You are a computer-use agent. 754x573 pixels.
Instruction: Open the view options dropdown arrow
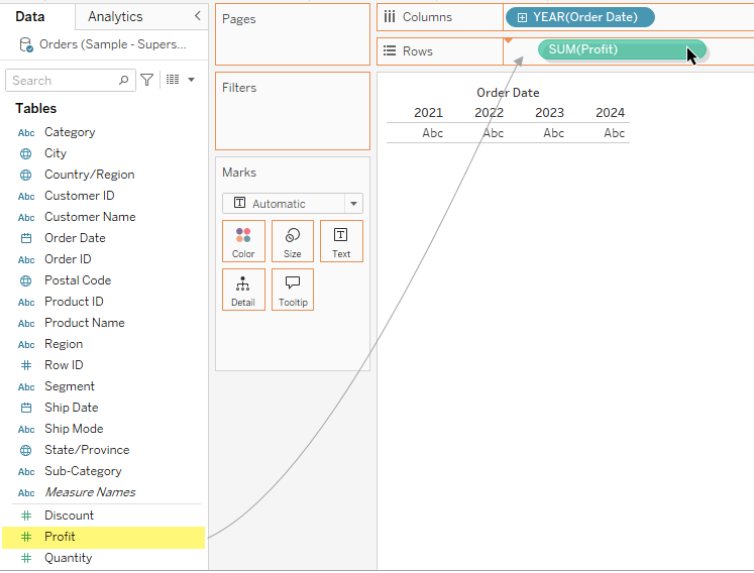tap(191, 80)
